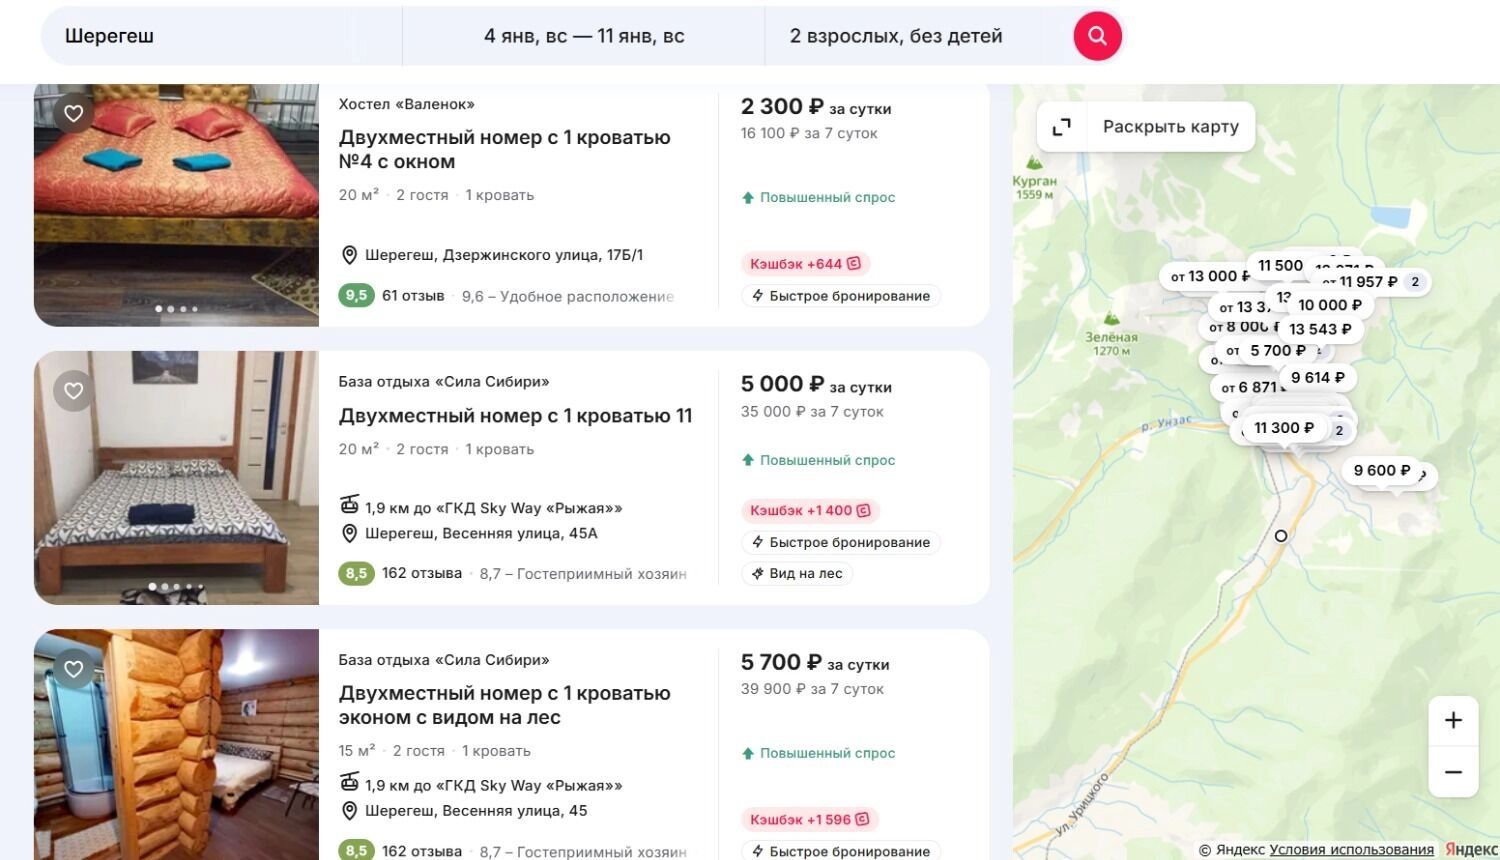Click the Кэшбэк +1 400 badge
Screen dimensions: 1500x860
pos(809,510)
